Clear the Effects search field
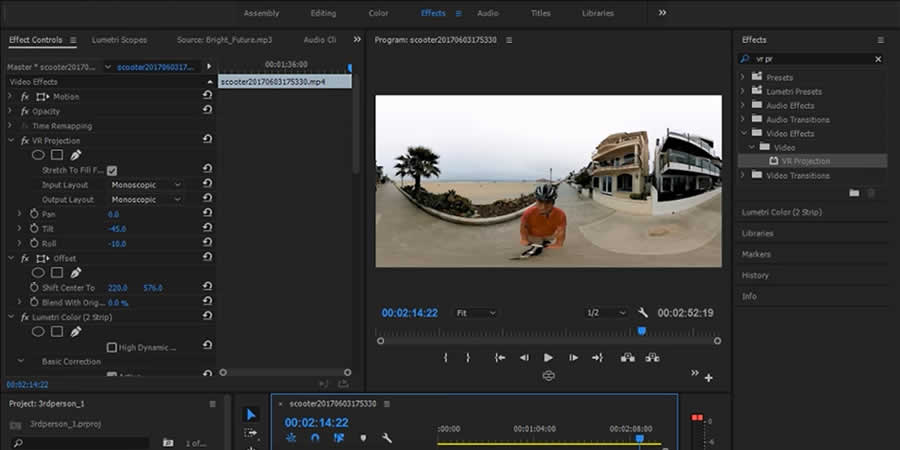Viewport: 900px width, 450px height. pos(878,59)
